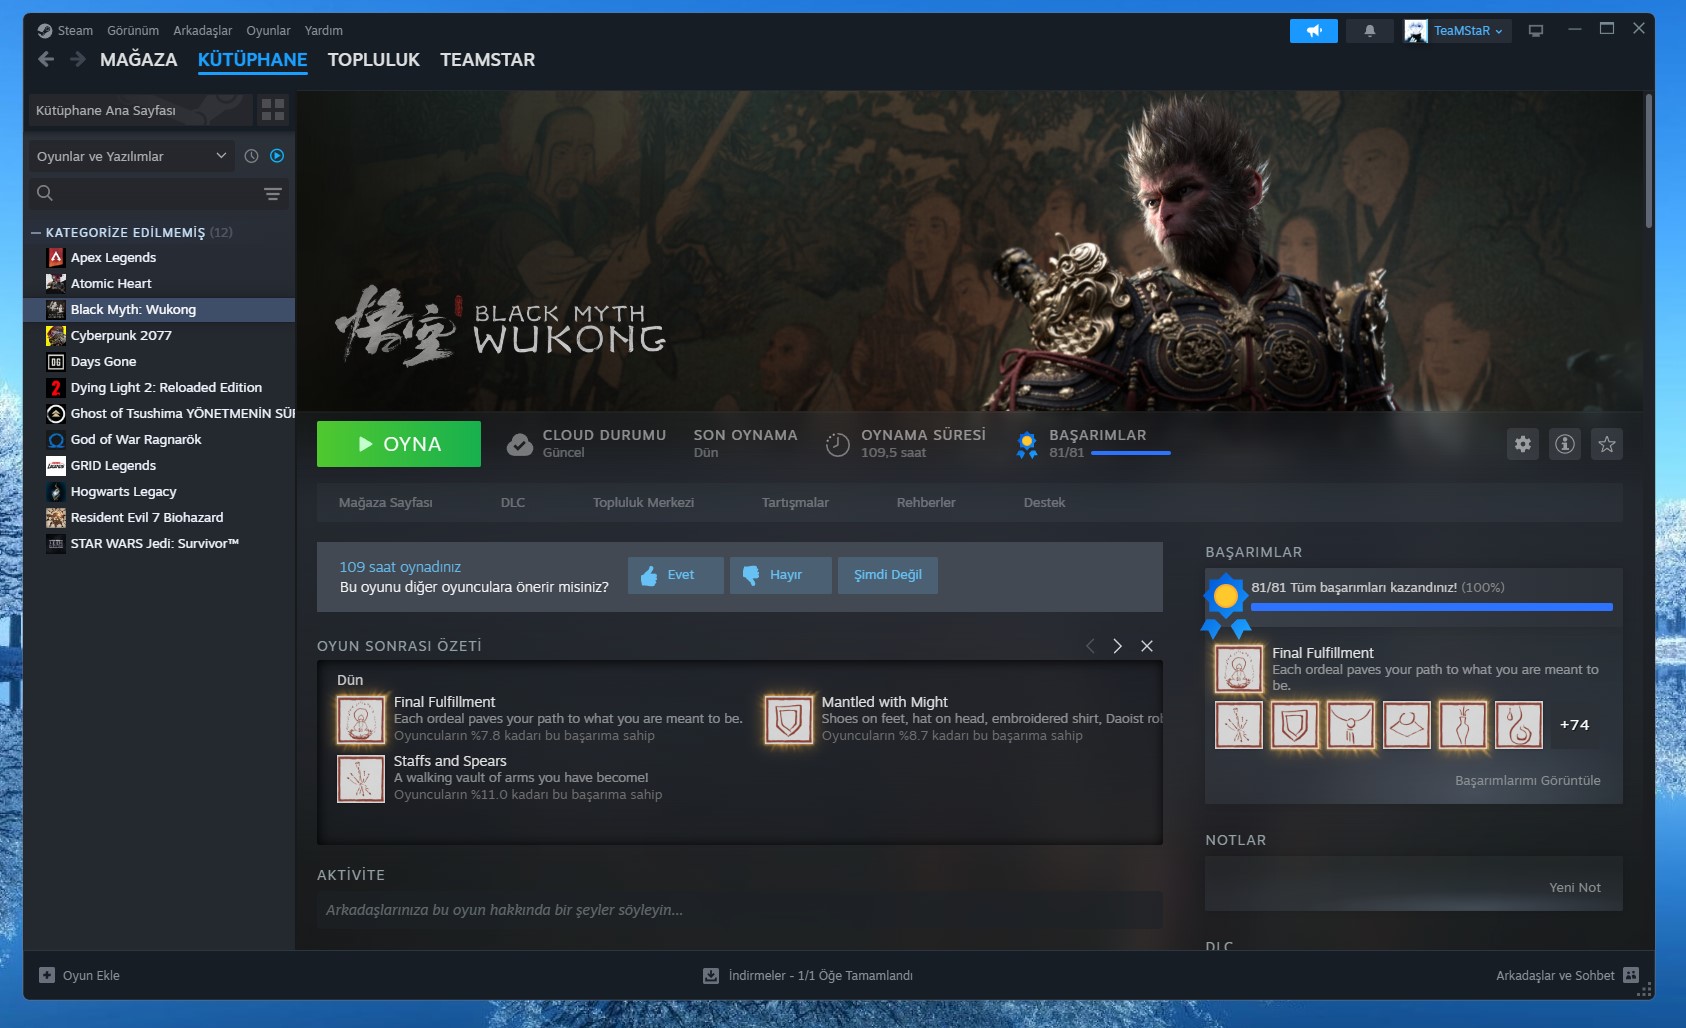The height and width of the screenshot is (1028, 1686).
Task: Click the Mantled with Might achievement icon
Action: tap(789, 720)
